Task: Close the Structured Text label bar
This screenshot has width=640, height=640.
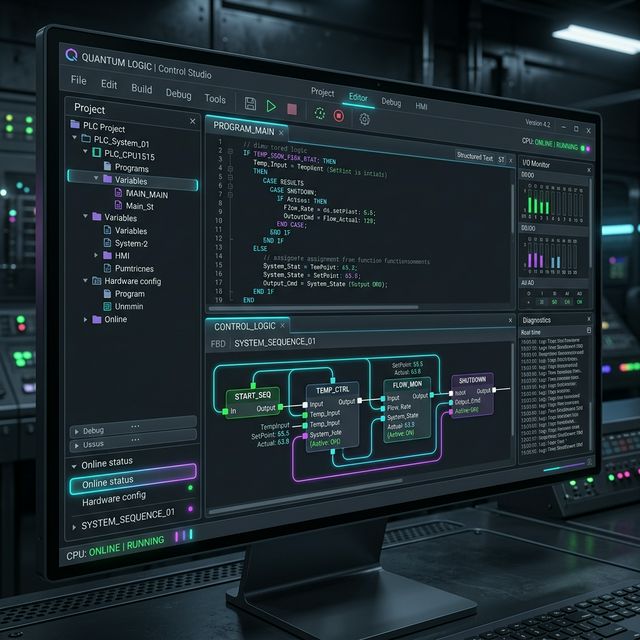Action: 511,160
